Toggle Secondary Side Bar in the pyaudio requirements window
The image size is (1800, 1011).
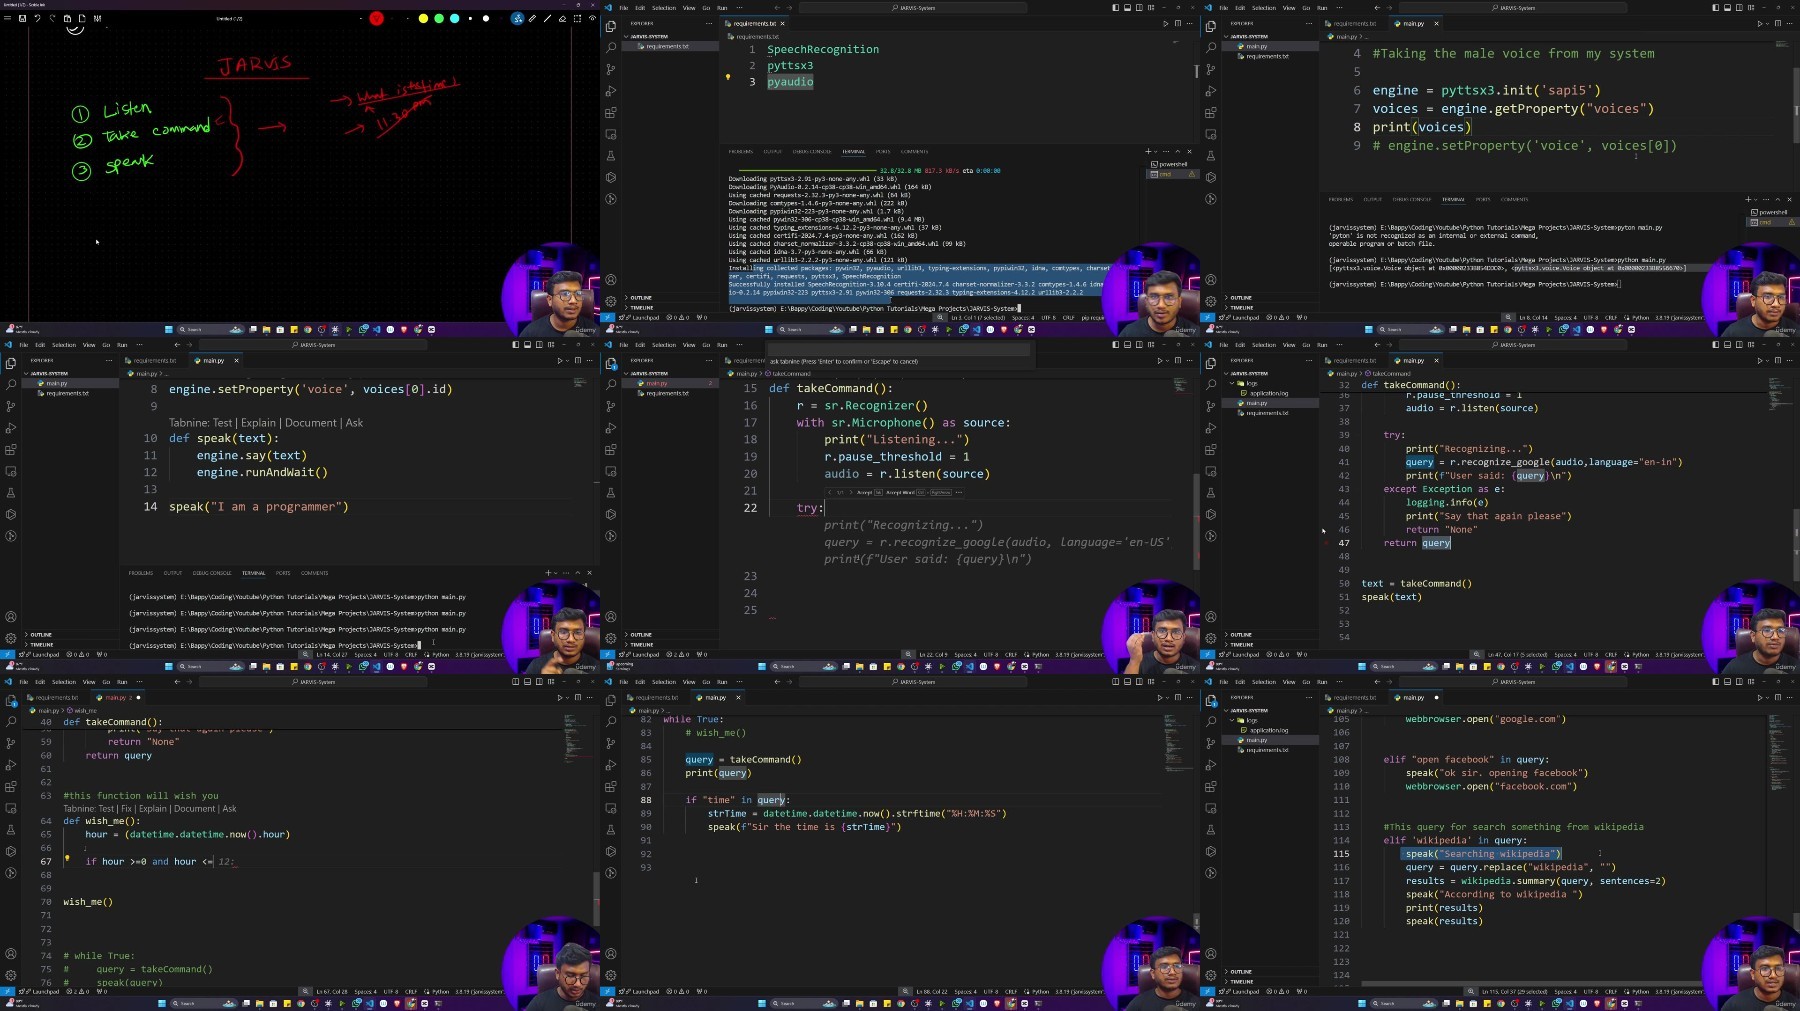[1139, 7]
